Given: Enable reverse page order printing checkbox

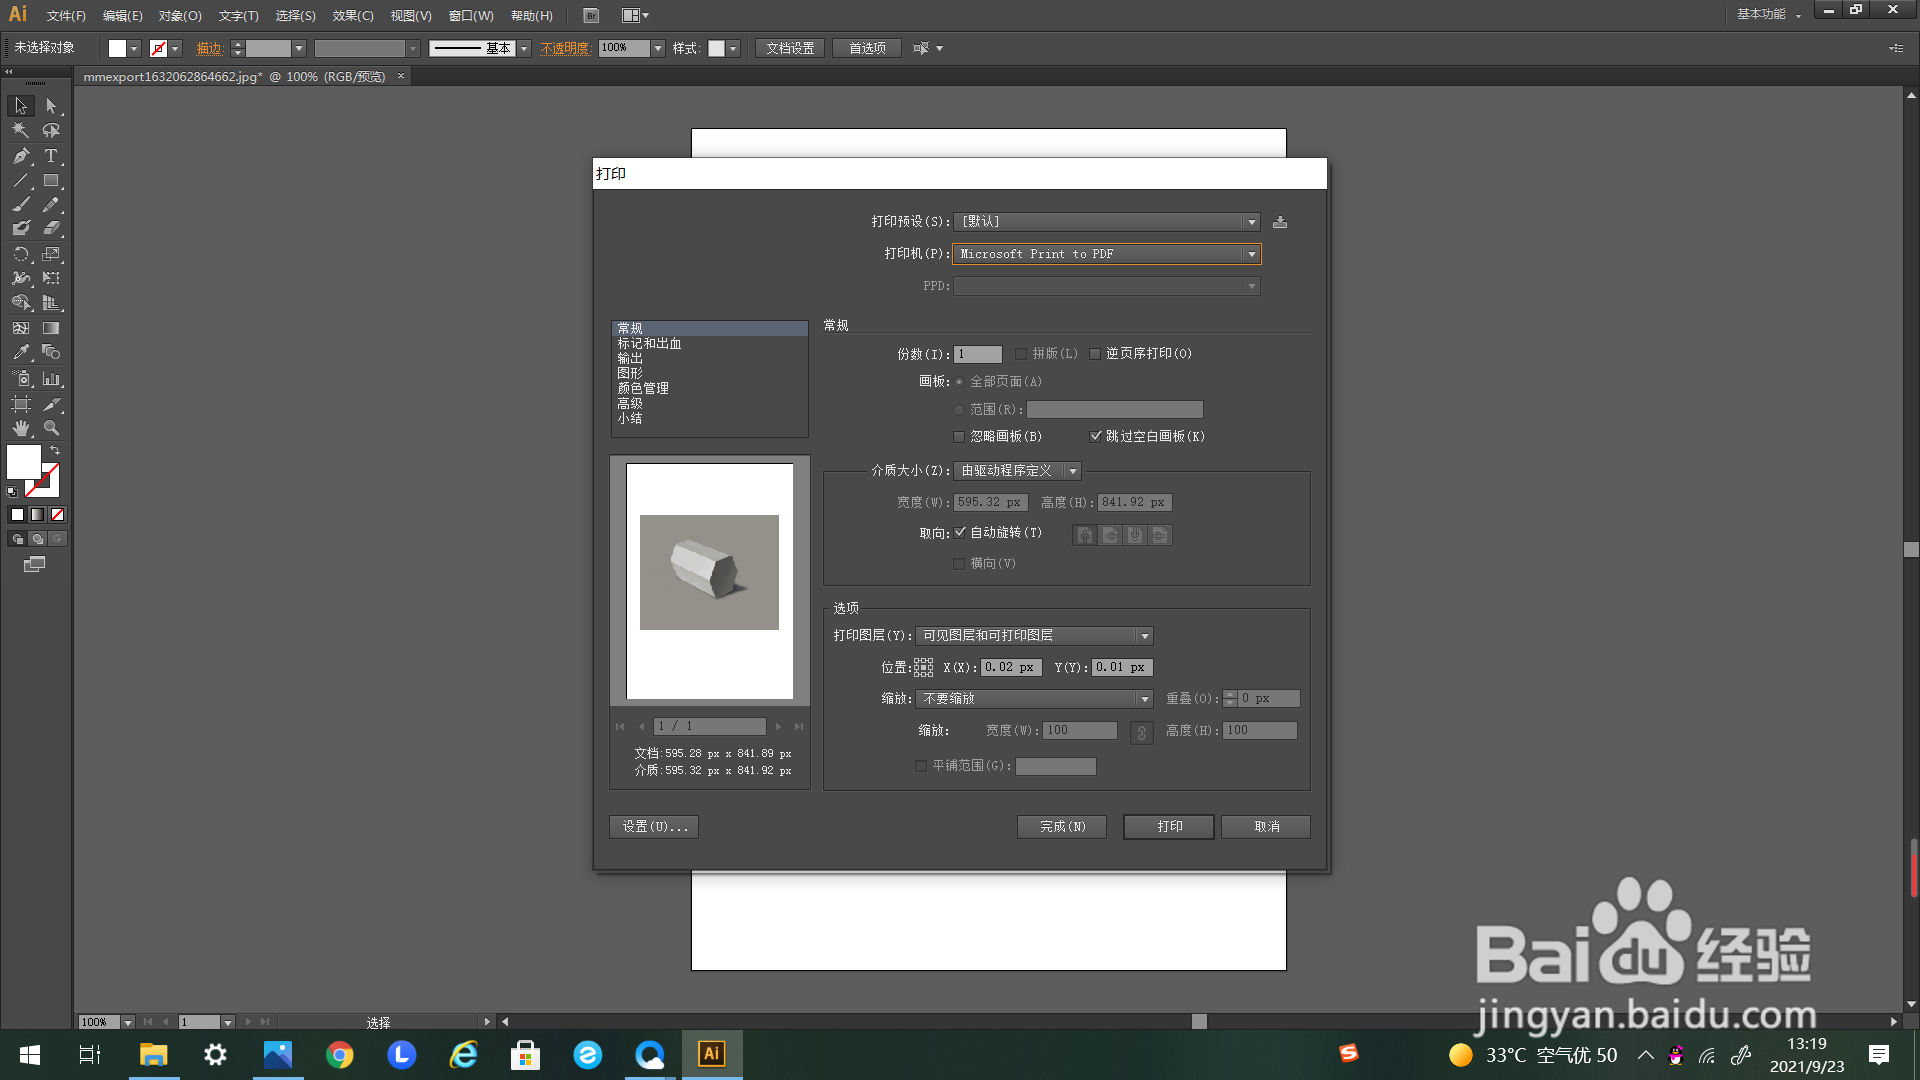Looking at the screenshot, I should coord(1095,354).
